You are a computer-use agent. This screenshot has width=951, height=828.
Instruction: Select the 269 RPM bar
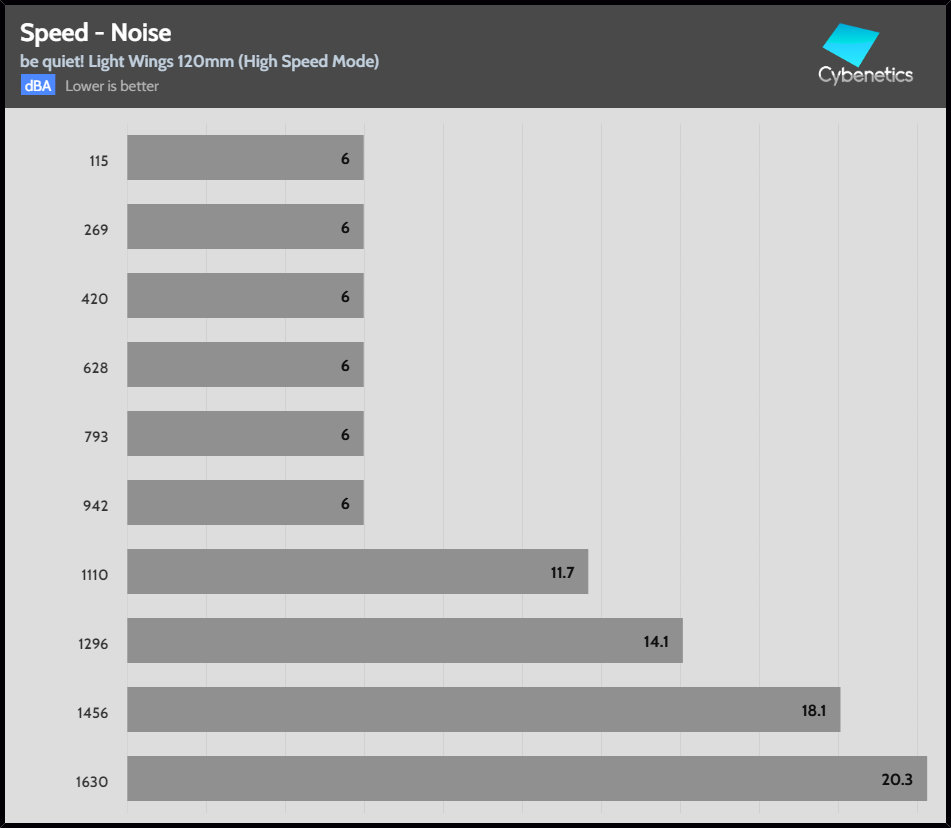coord(245,227)
